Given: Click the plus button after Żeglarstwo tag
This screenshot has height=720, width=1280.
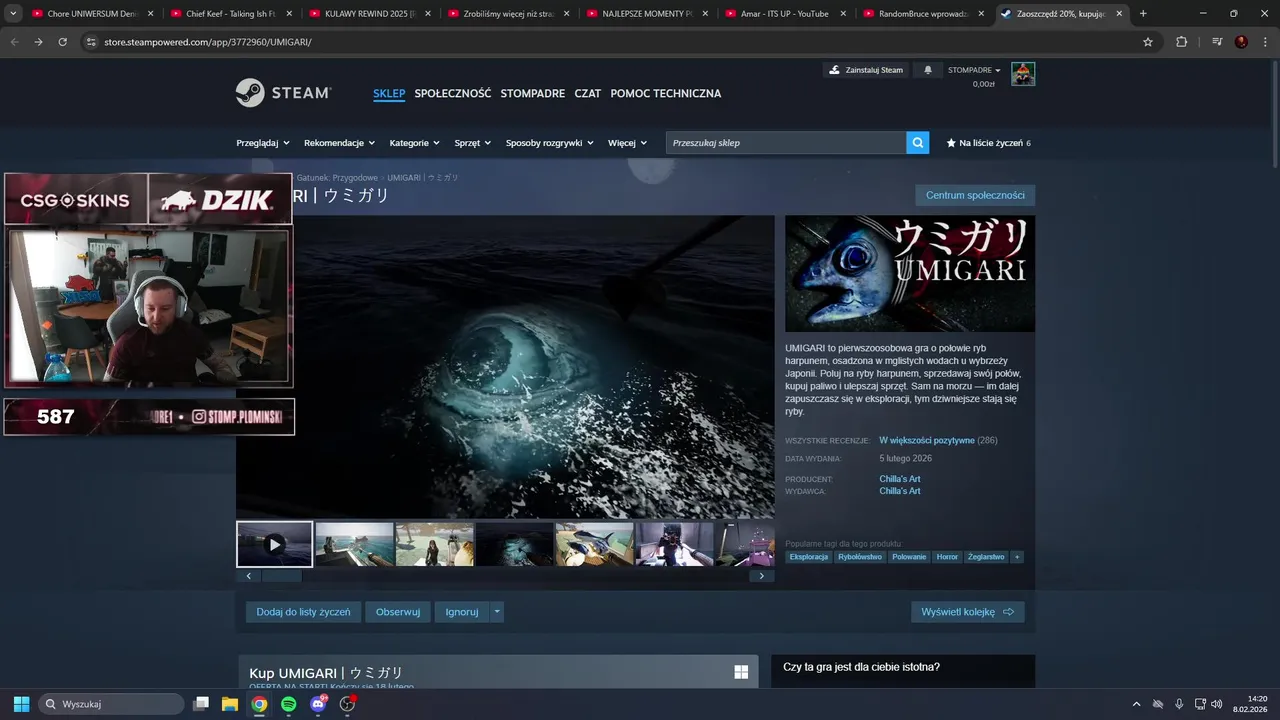Looking at the screenshot, I should click(x=1017, y=557).
